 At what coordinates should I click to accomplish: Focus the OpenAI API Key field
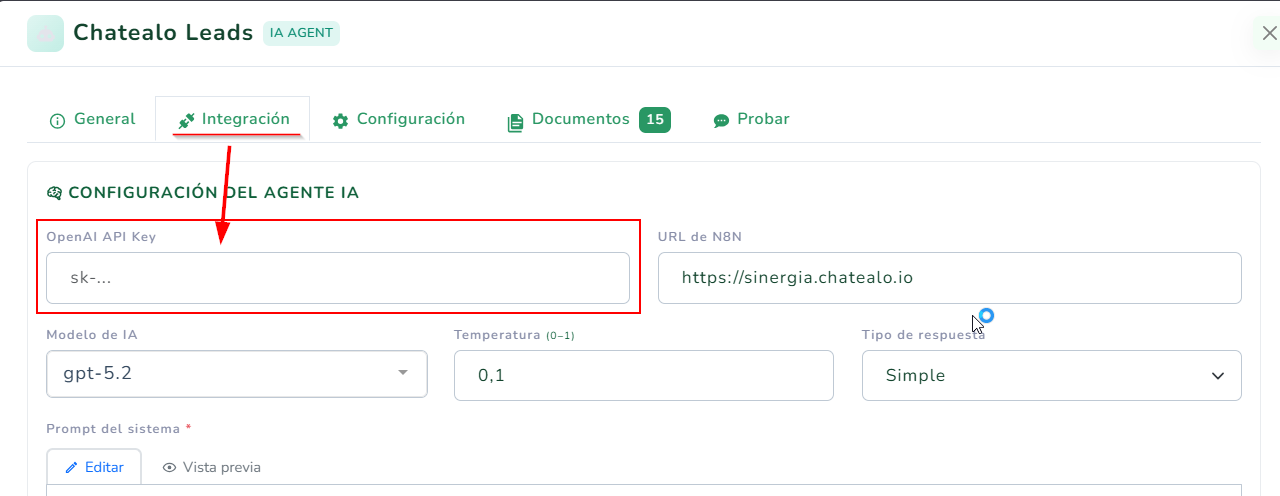click(338, 278)
